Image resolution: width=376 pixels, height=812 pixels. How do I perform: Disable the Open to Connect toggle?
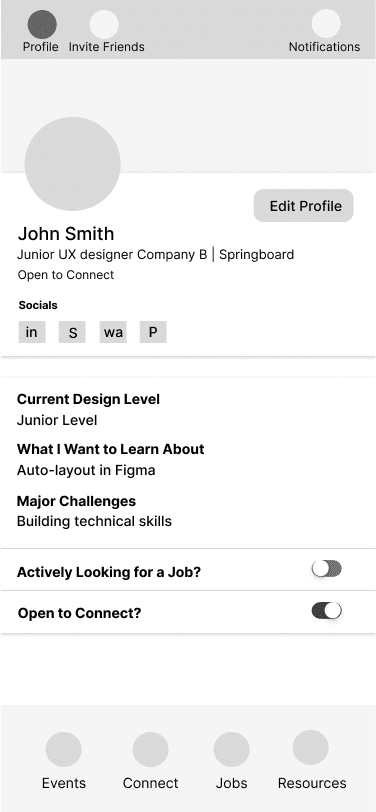coord(327,611)
